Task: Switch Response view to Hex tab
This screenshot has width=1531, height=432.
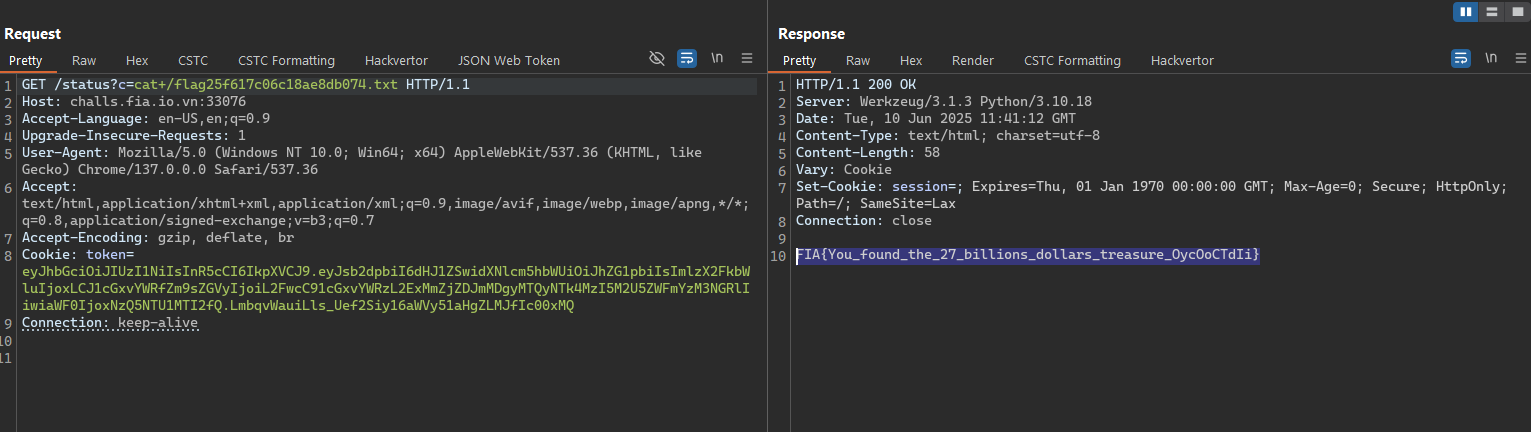Action: pyautogui.click(x=911, y=60)
